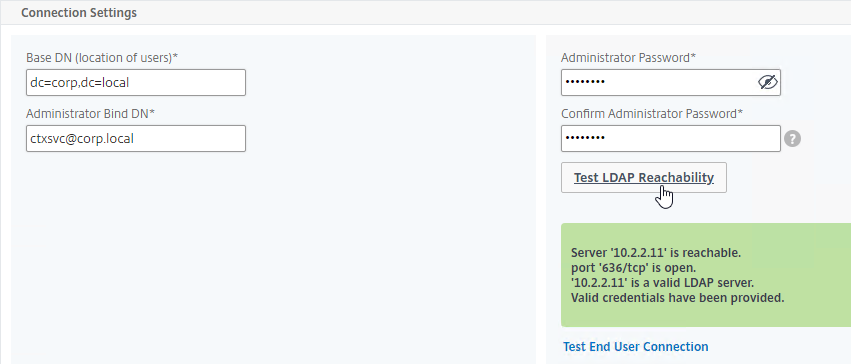851x364 pixels.
Task: Open help icon beside Confirm Administrator Password
Action: tap(792, 139)
